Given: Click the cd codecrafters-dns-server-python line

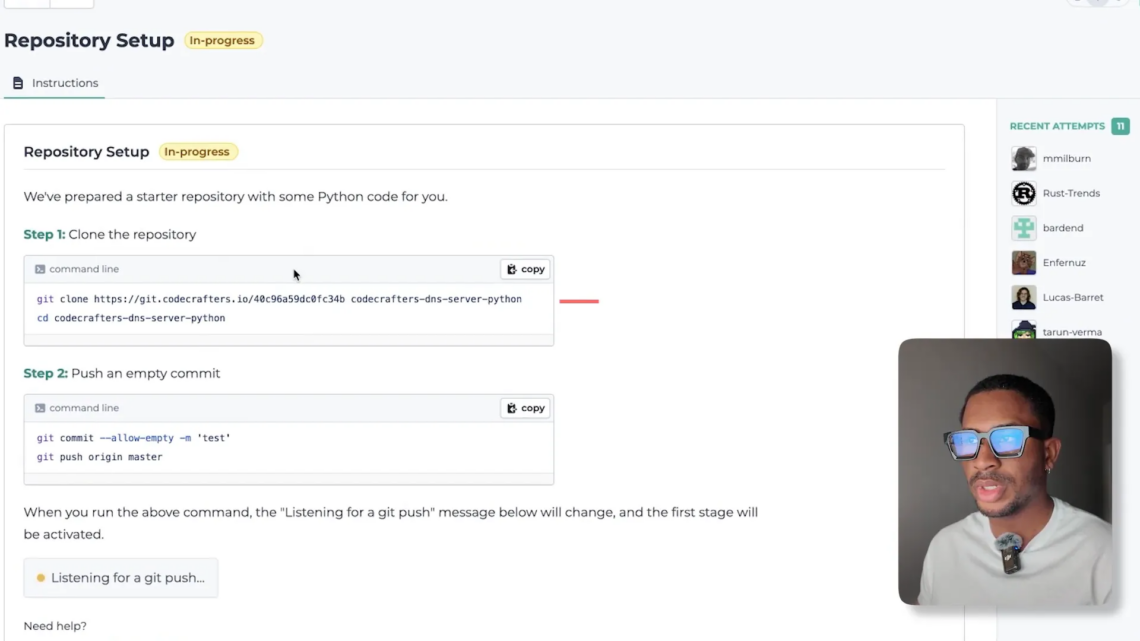Looking at the screenshot, I should (x=131, y=318).
